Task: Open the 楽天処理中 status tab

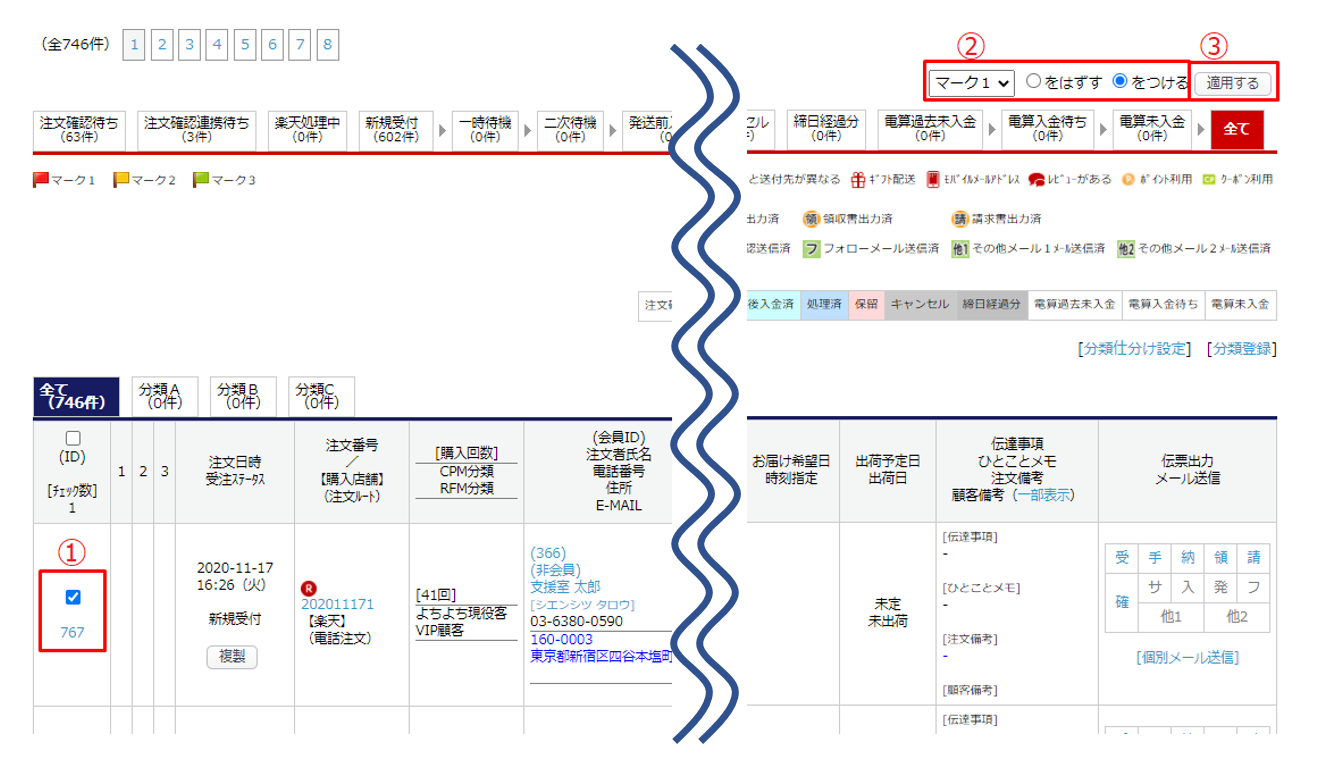Action: 308,129
